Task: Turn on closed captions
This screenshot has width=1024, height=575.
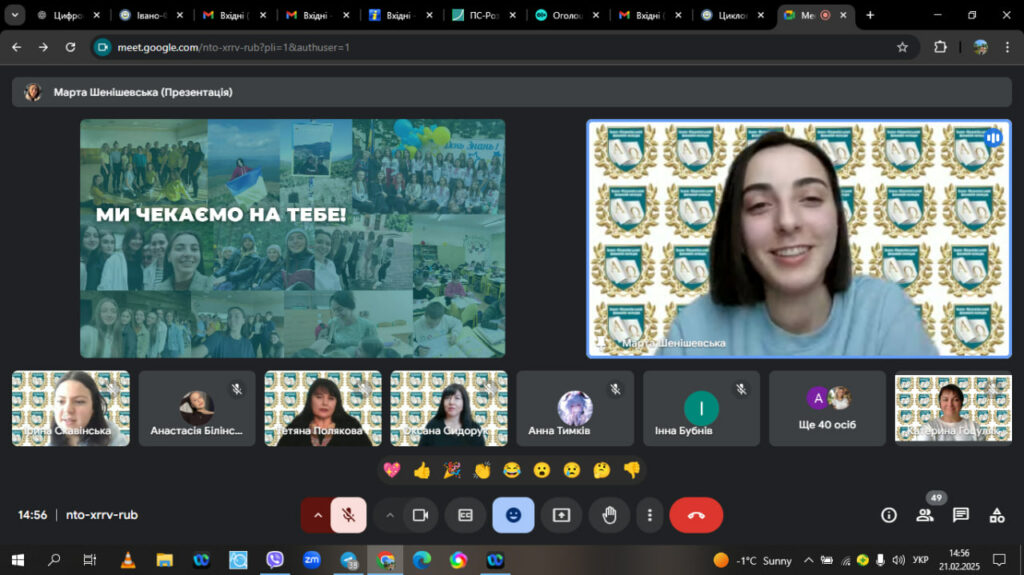Action: coord(465,515)
